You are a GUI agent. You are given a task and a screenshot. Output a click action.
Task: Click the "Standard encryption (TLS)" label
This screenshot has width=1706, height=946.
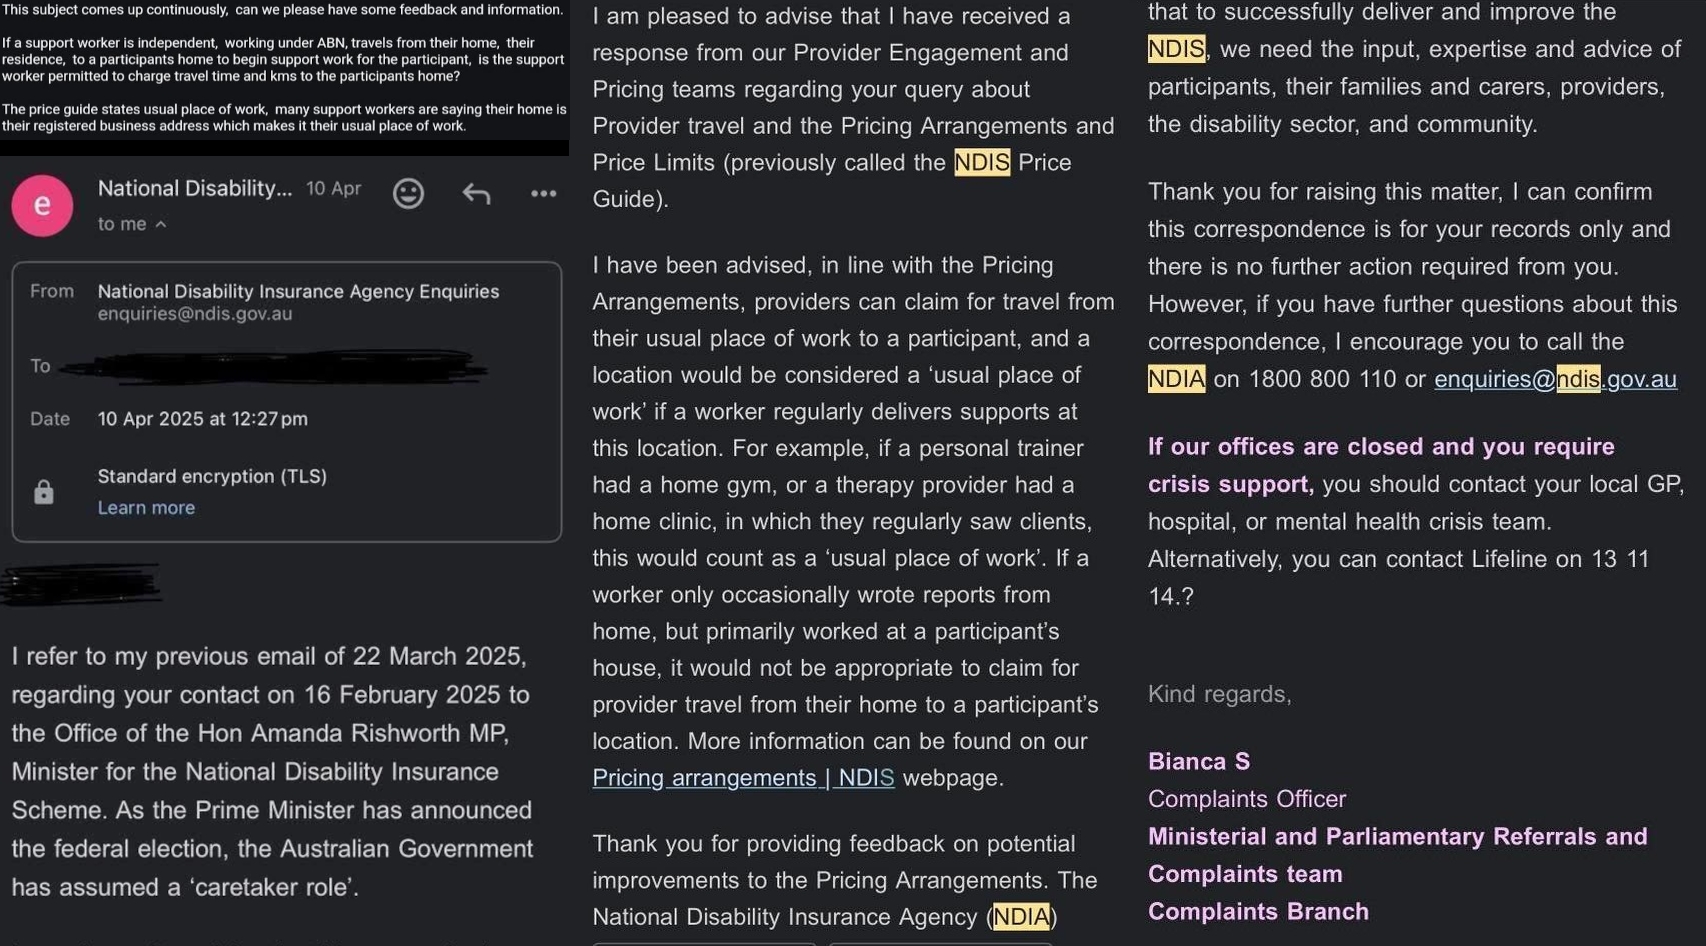(x=212, y=476)
